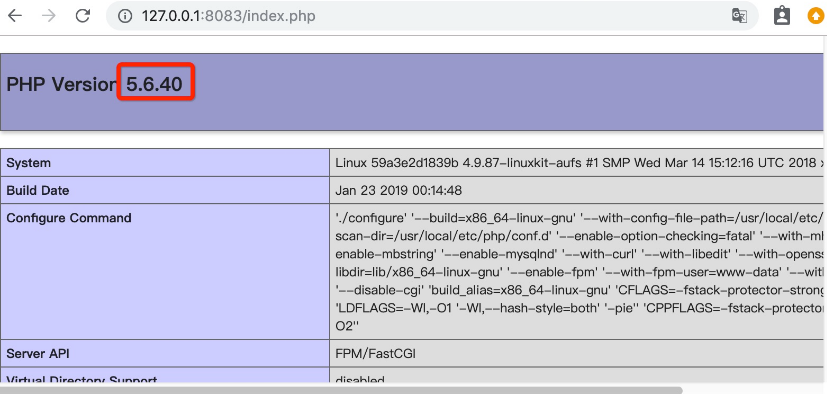Click the translate page icon

pyautogui.click(x=739, y=16)
